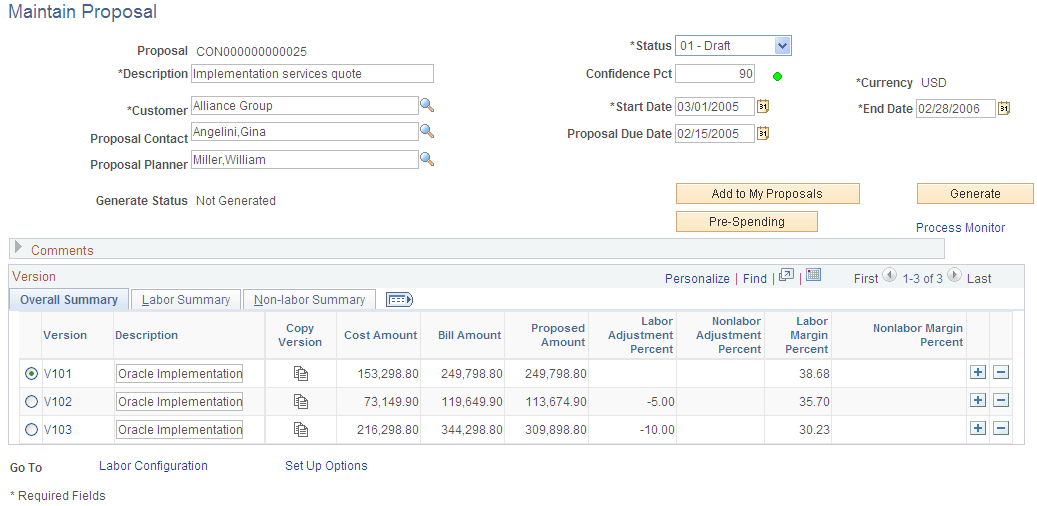This screenshot has width=1037, height=506.
Task: Add row after V102
Action: pos(977,400)
